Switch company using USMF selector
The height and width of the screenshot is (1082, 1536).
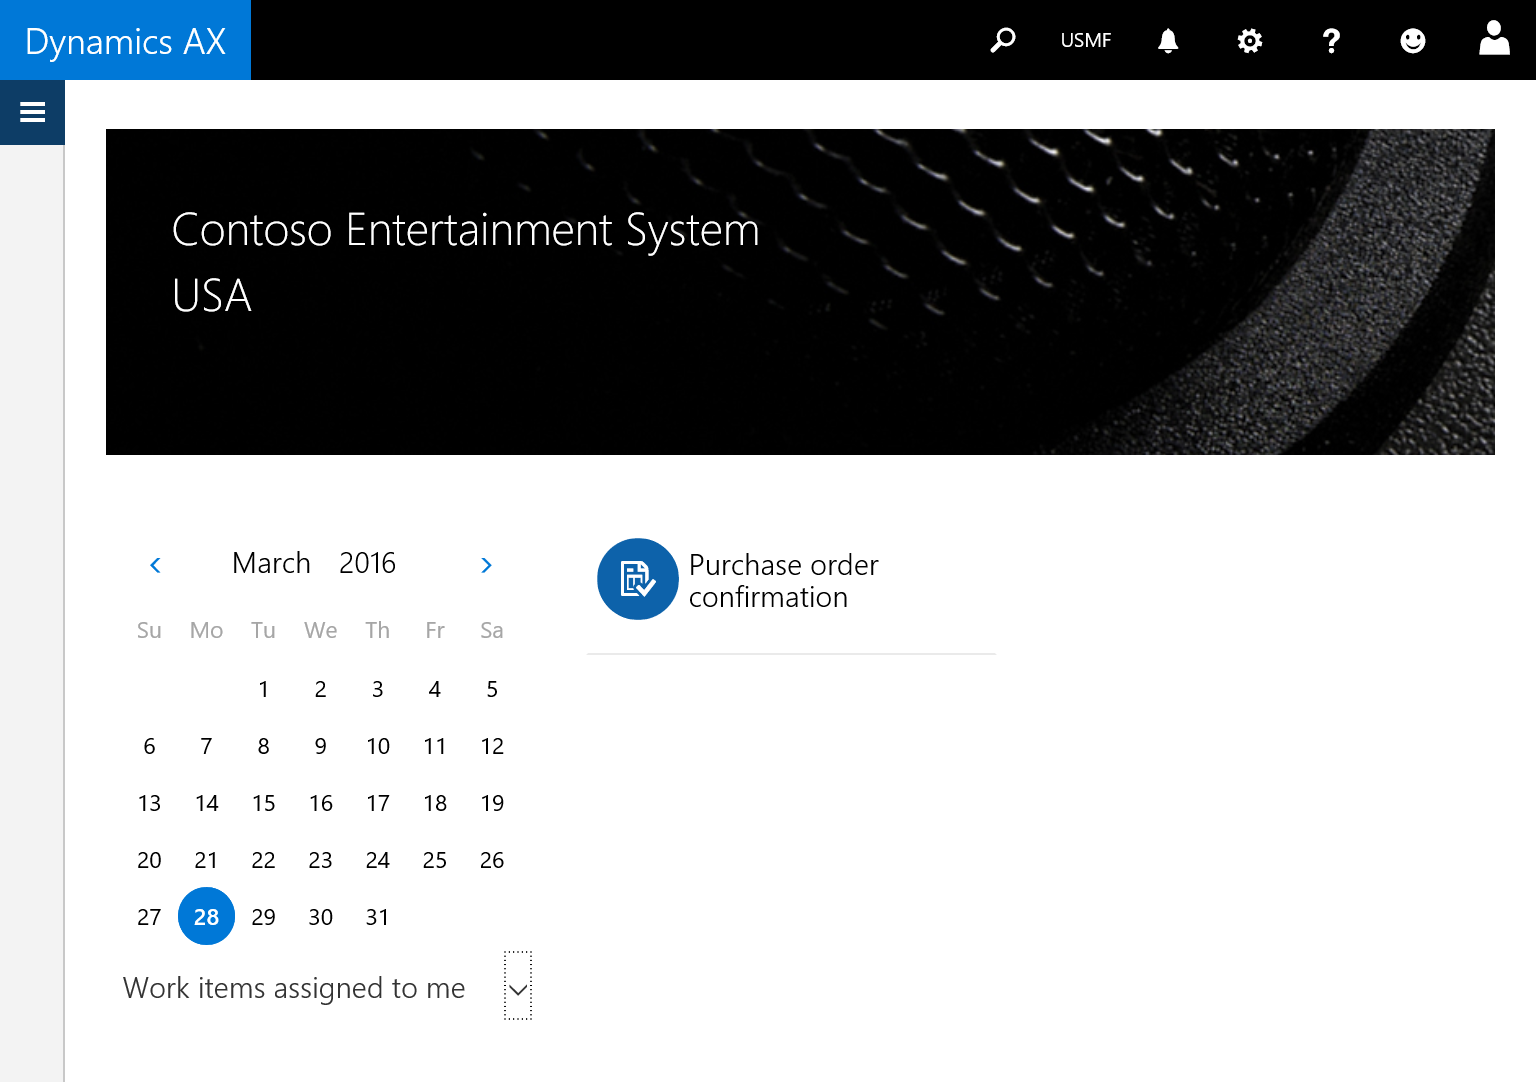1085,40
